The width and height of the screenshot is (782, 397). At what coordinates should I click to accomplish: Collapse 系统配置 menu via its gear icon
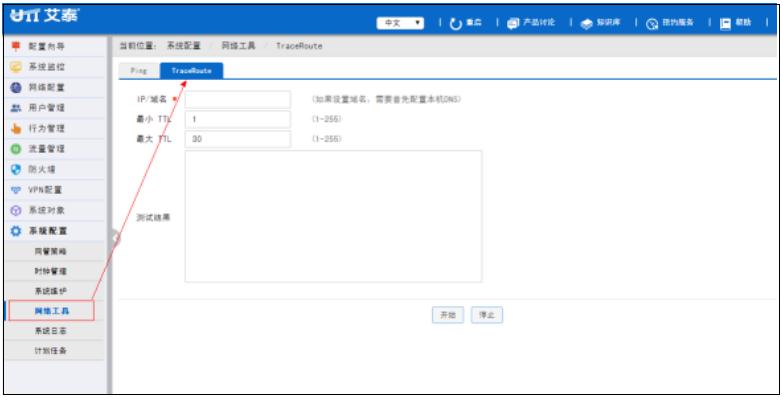point(16,231)
